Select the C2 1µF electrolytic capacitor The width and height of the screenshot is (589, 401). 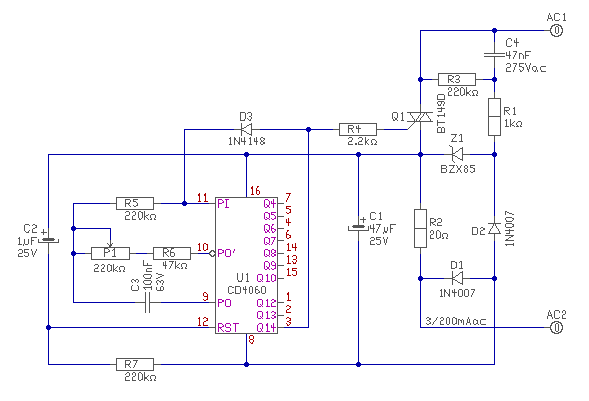48,240
